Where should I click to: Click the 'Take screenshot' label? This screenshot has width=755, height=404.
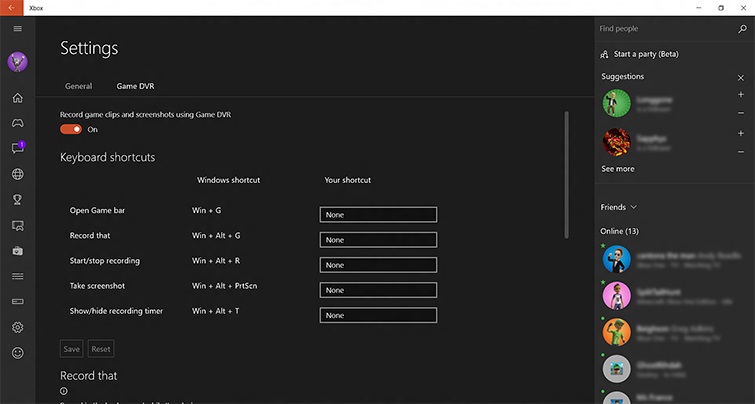97,286
